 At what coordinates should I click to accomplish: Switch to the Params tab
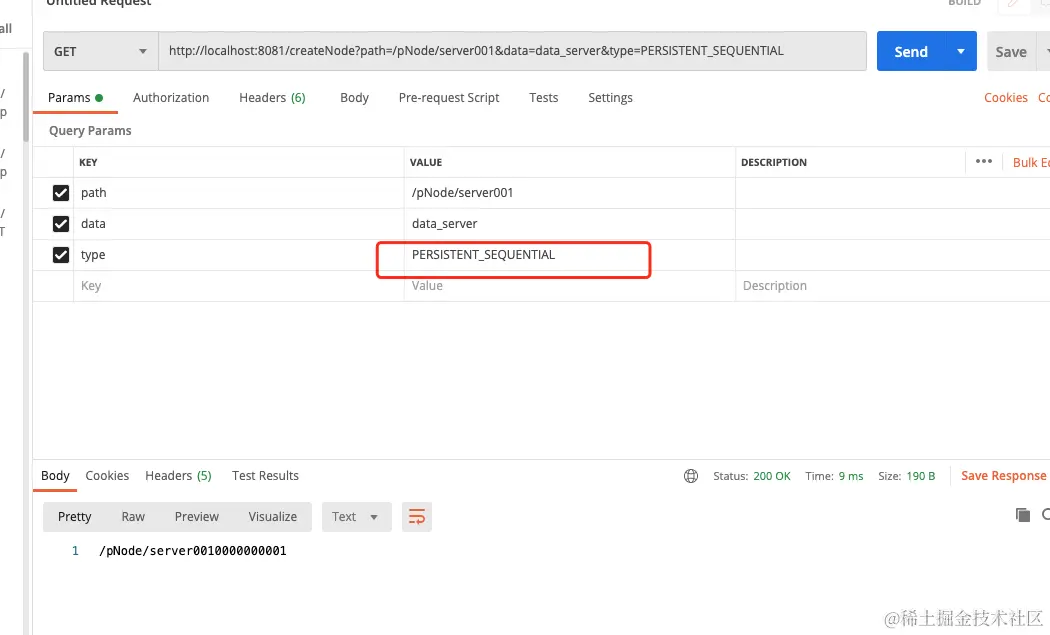tap(75, 98)
